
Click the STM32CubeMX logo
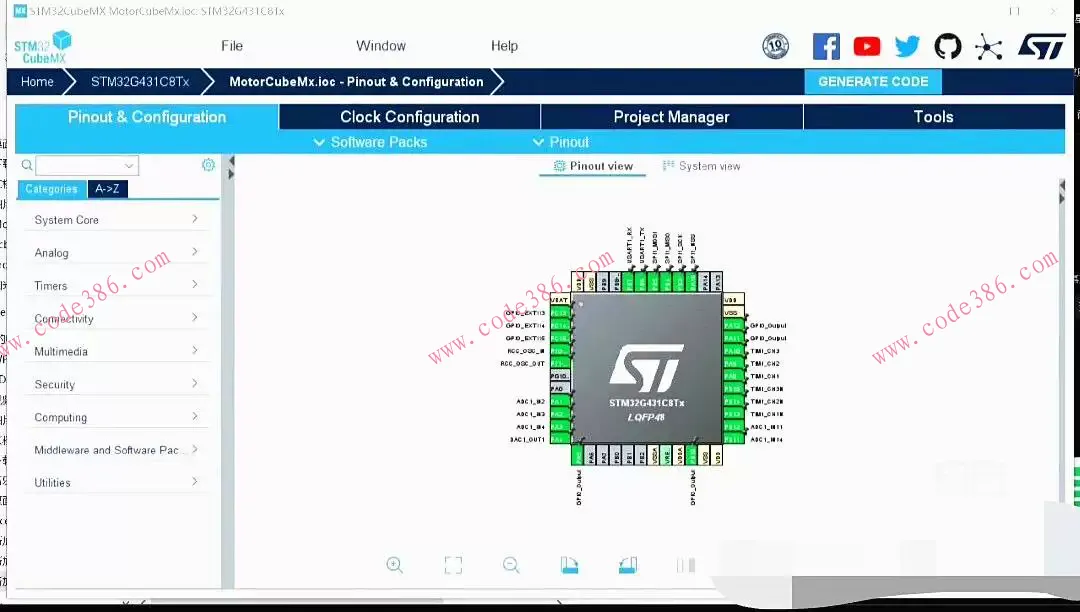point(43,47)
